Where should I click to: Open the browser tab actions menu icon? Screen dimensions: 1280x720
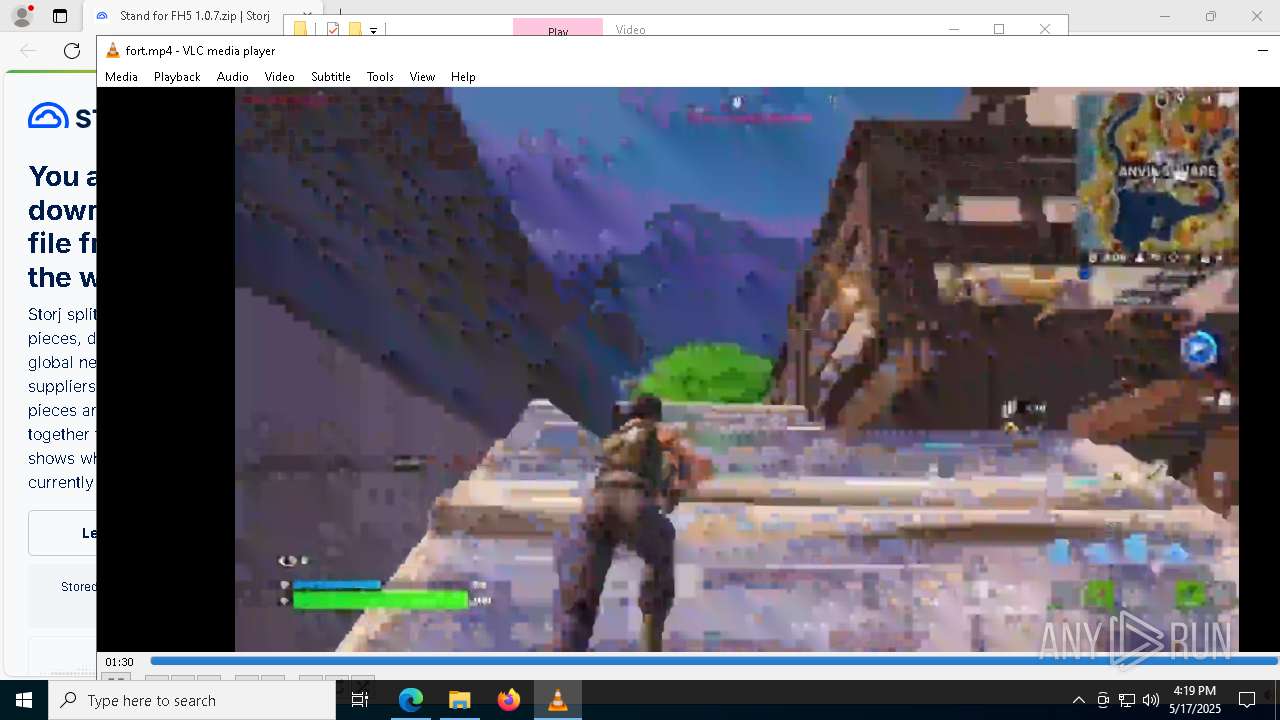[x=60, y=16]
